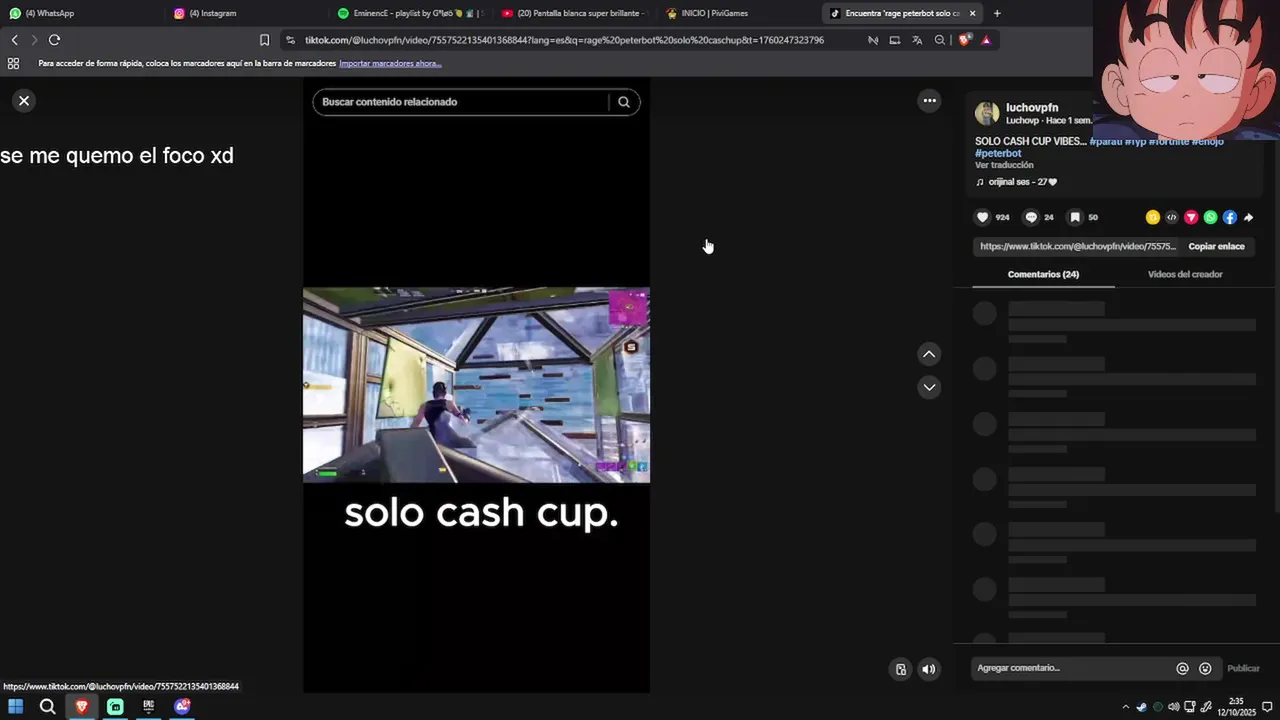The height and width of the screenshot is (720, 1280).
Task: Open Windows taskbar search
Action: click(x=47, y=706)
